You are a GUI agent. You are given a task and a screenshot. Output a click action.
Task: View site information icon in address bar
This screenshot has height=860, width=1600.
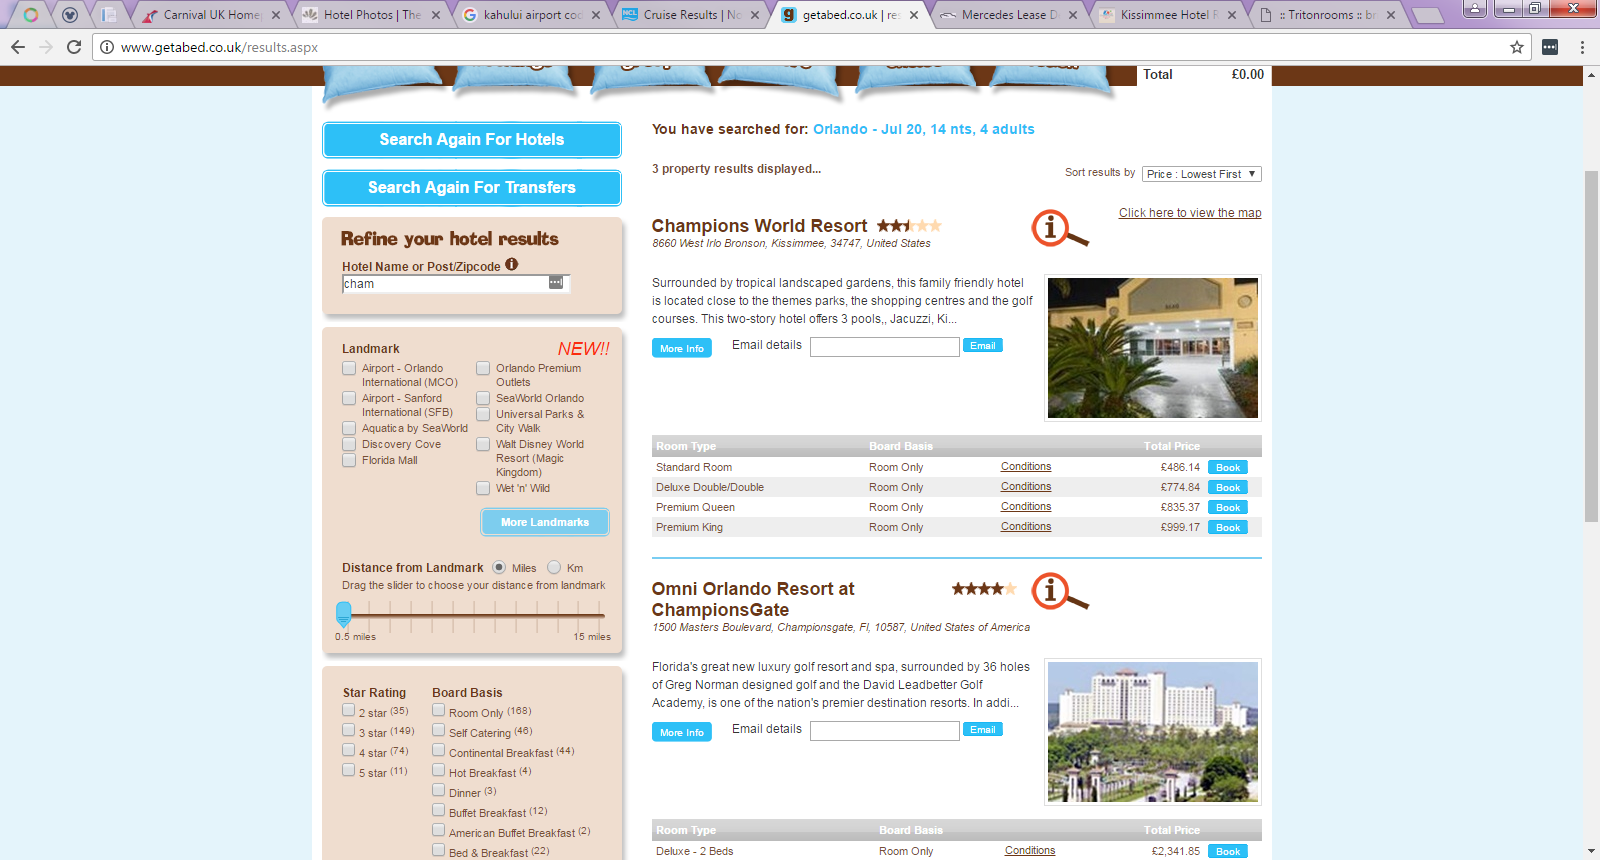(x=107, y=47)
